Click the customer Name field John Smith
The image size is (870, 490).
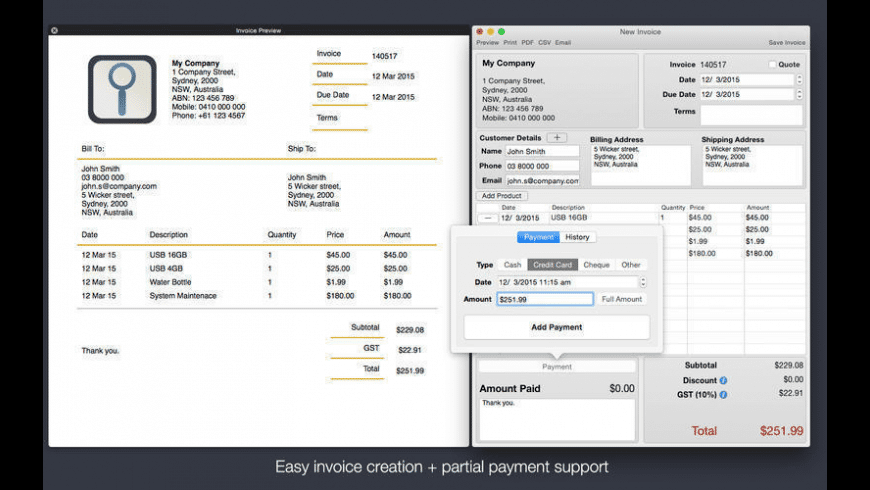pyautogui.click(x=542, y=151)
